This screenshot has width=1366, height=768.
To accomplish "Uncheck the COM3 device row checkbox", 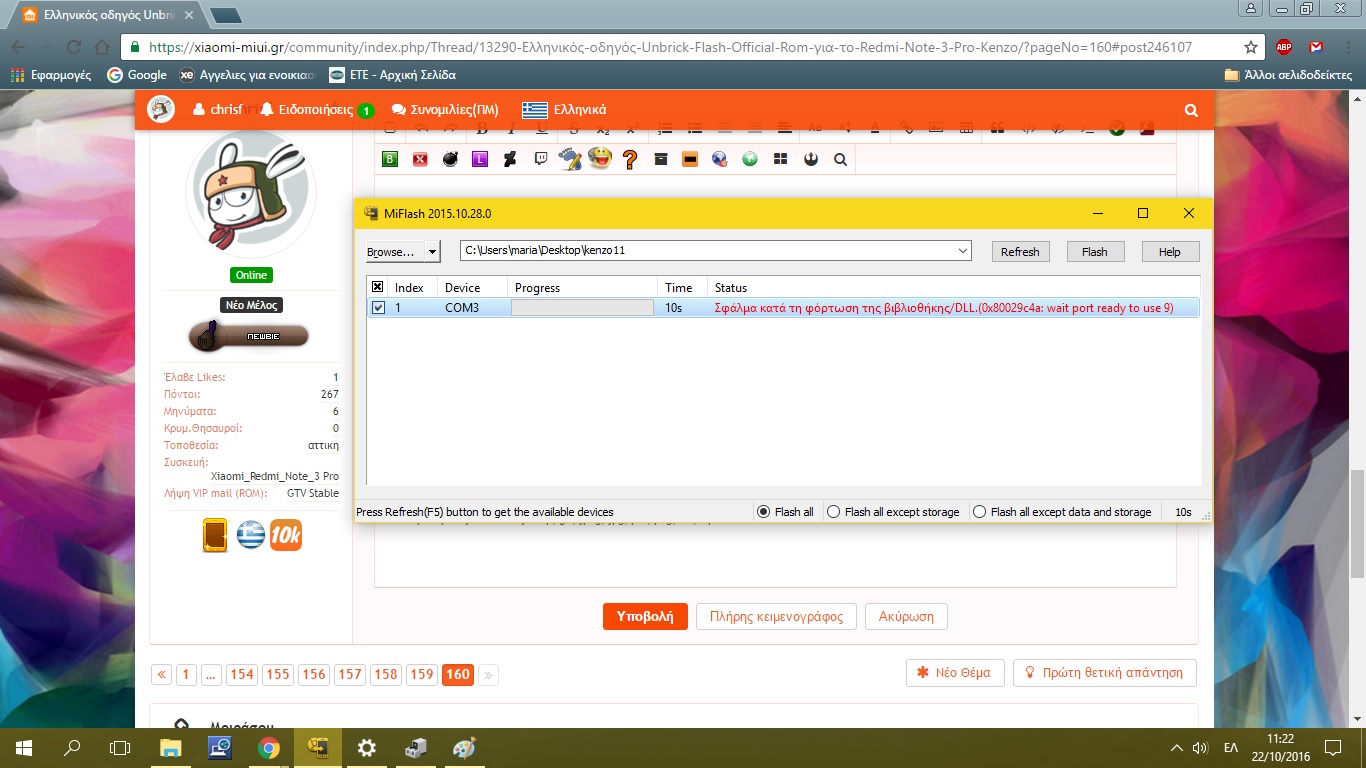I will 378,308.
